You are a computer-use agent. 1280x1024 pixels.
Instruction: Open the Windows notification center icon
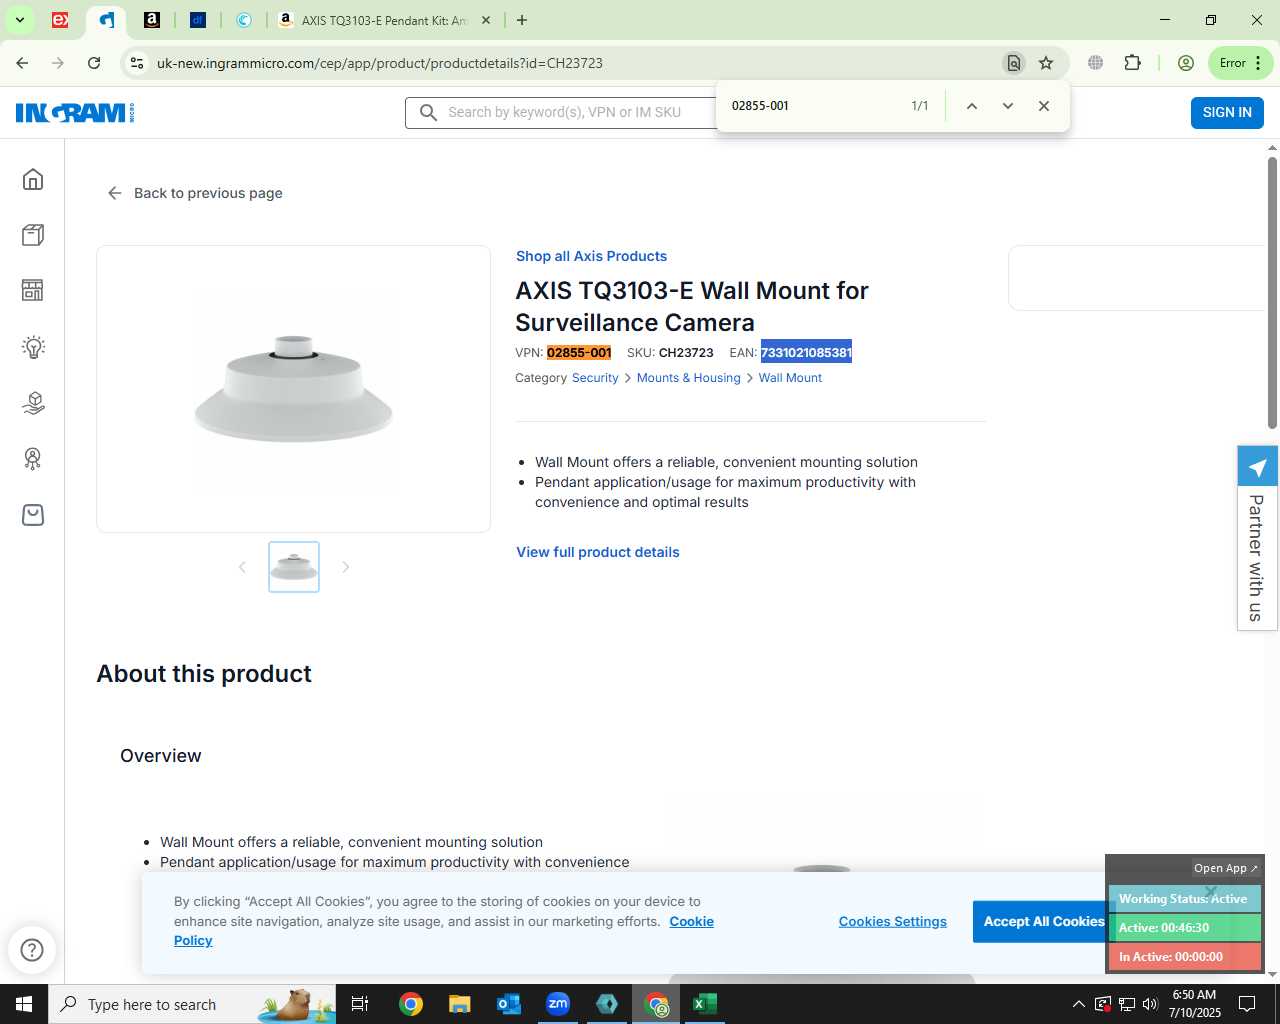(1247, 1004)
